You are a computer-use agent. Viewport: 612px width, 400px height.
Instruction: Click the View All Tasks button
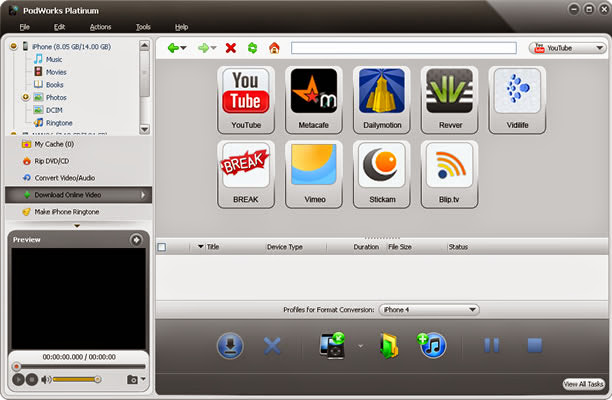[583, 384]
